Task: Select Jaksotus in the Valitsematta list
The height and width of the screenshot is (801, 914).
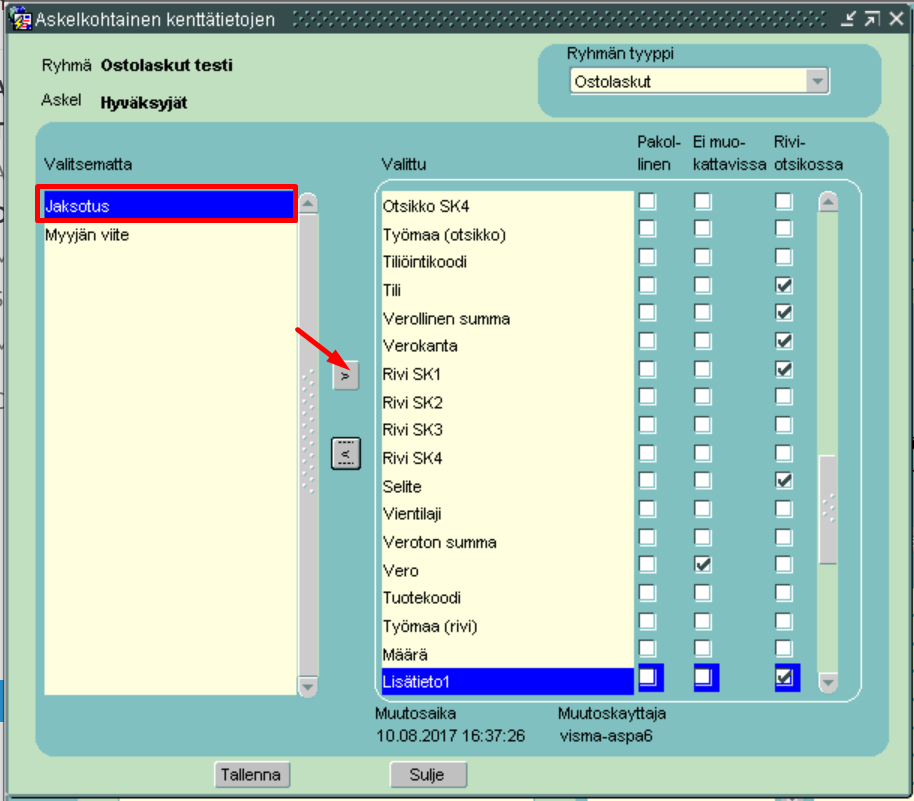Action: pyautogui.click(x=169, y=206)
